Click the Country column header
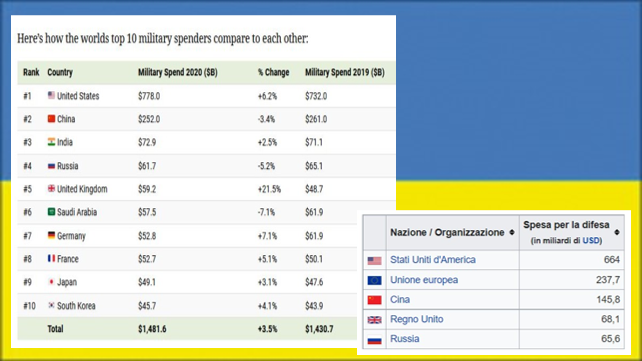 [x=60, y=72]
